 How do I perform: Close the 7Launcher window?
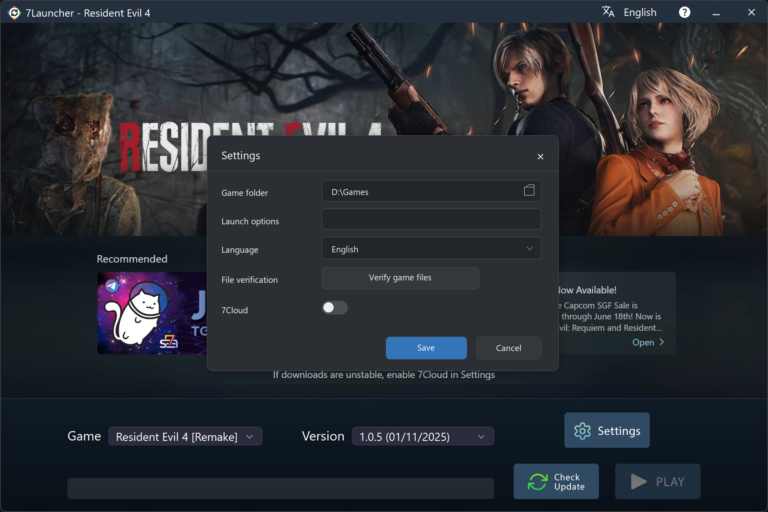[x=751, y=12]
